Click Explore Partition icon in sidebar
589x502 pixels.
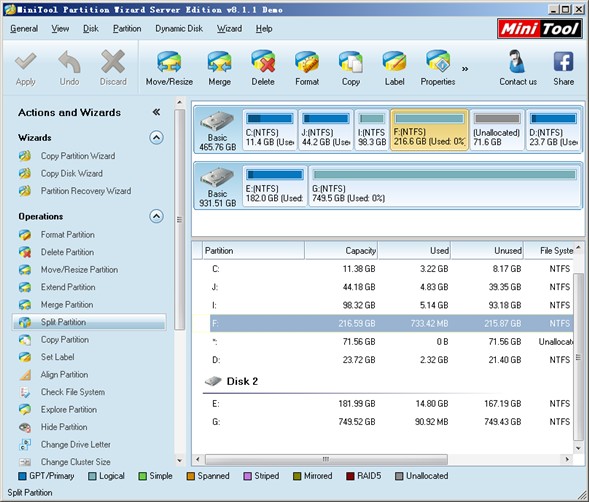[x=25, y=410]
